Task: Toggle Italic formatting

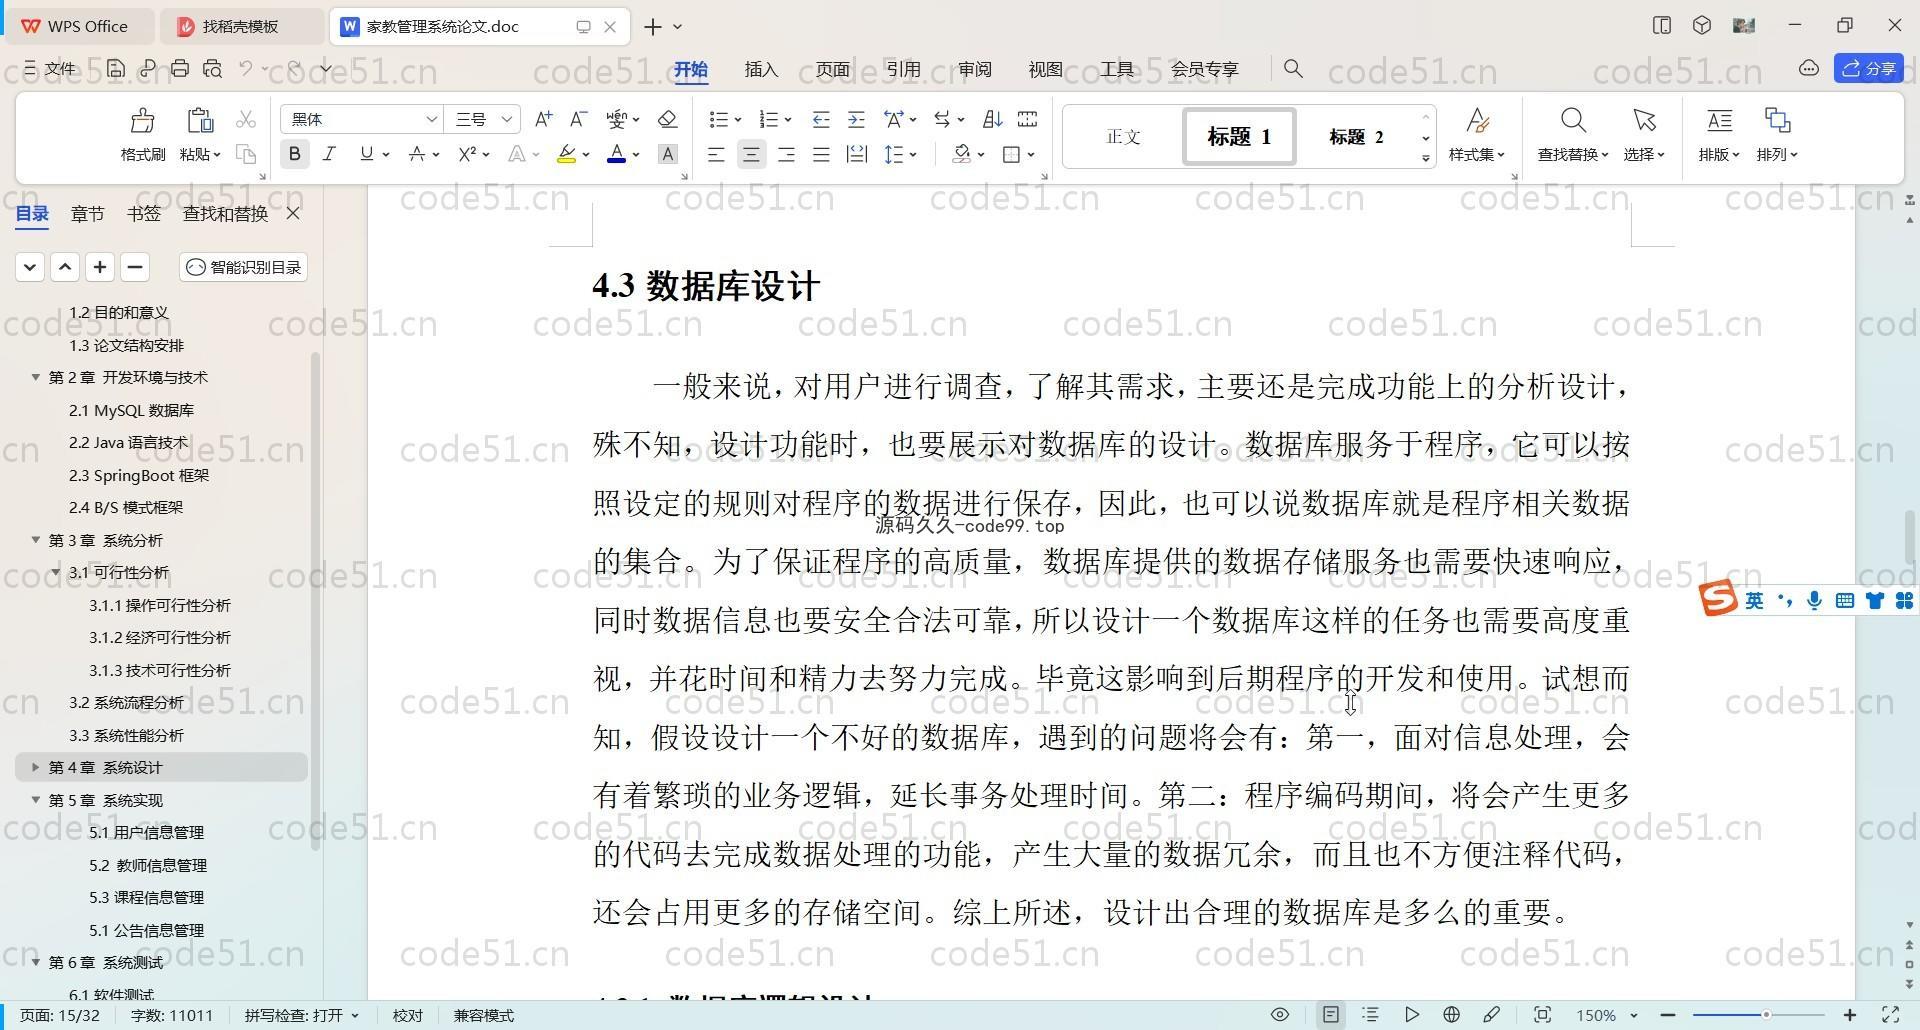Action: coord(329,154)
